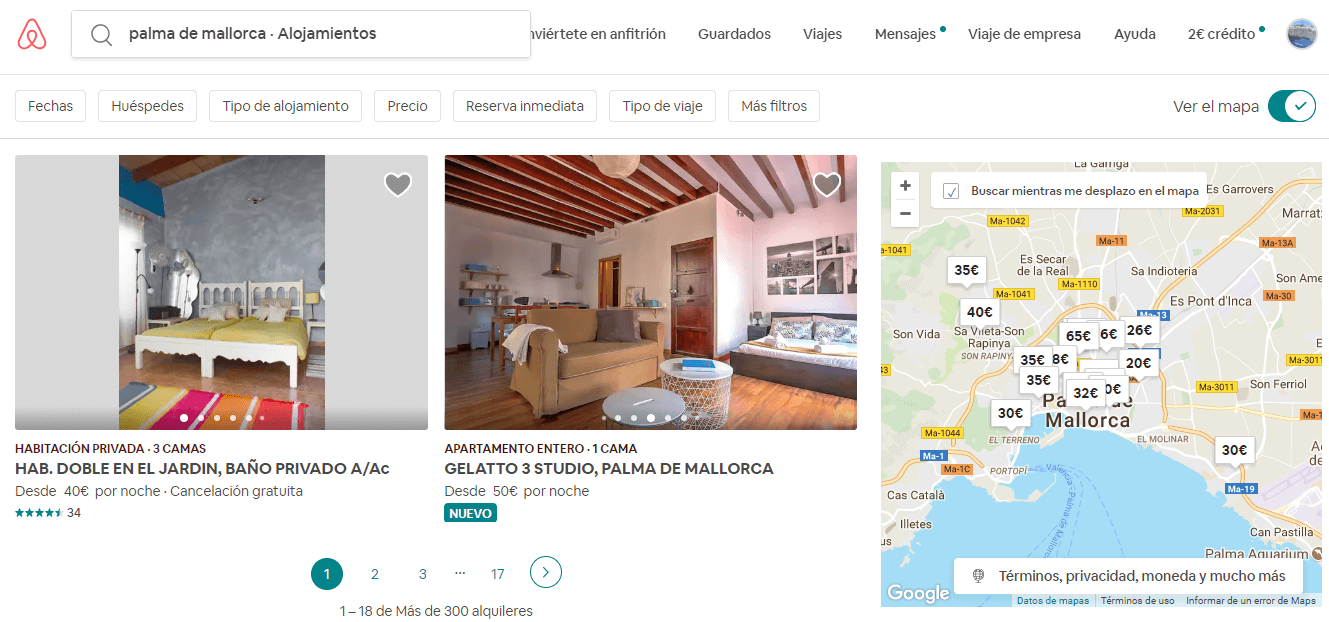Viewport: 1329px width, 622px height.
Task: Open the Precio filter
Action: (x=407, y=106)
